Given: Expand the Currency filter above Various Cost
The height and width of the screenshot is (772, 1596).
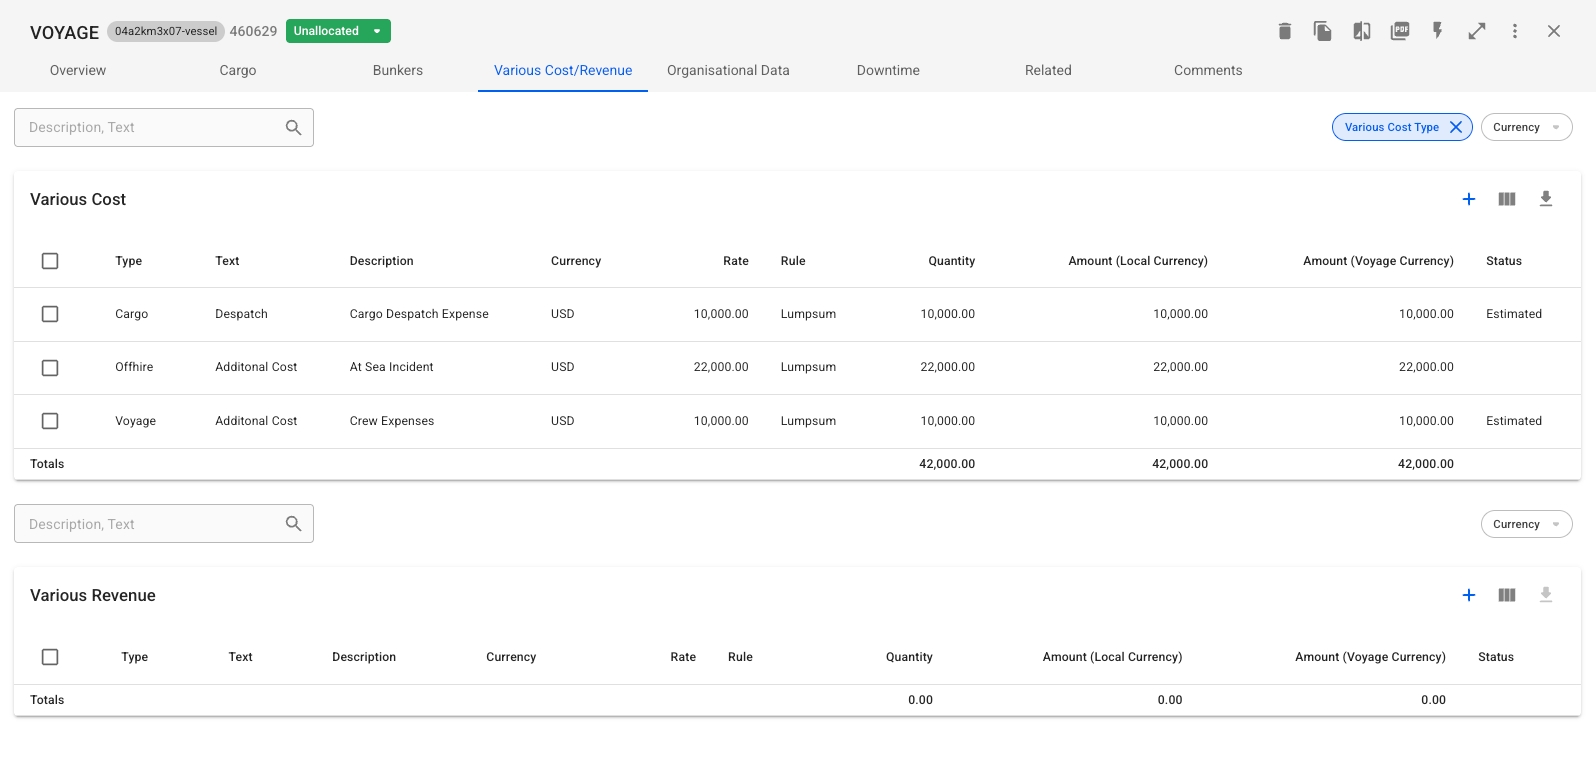Looking at the screenshot, I should click(1526, 127).
